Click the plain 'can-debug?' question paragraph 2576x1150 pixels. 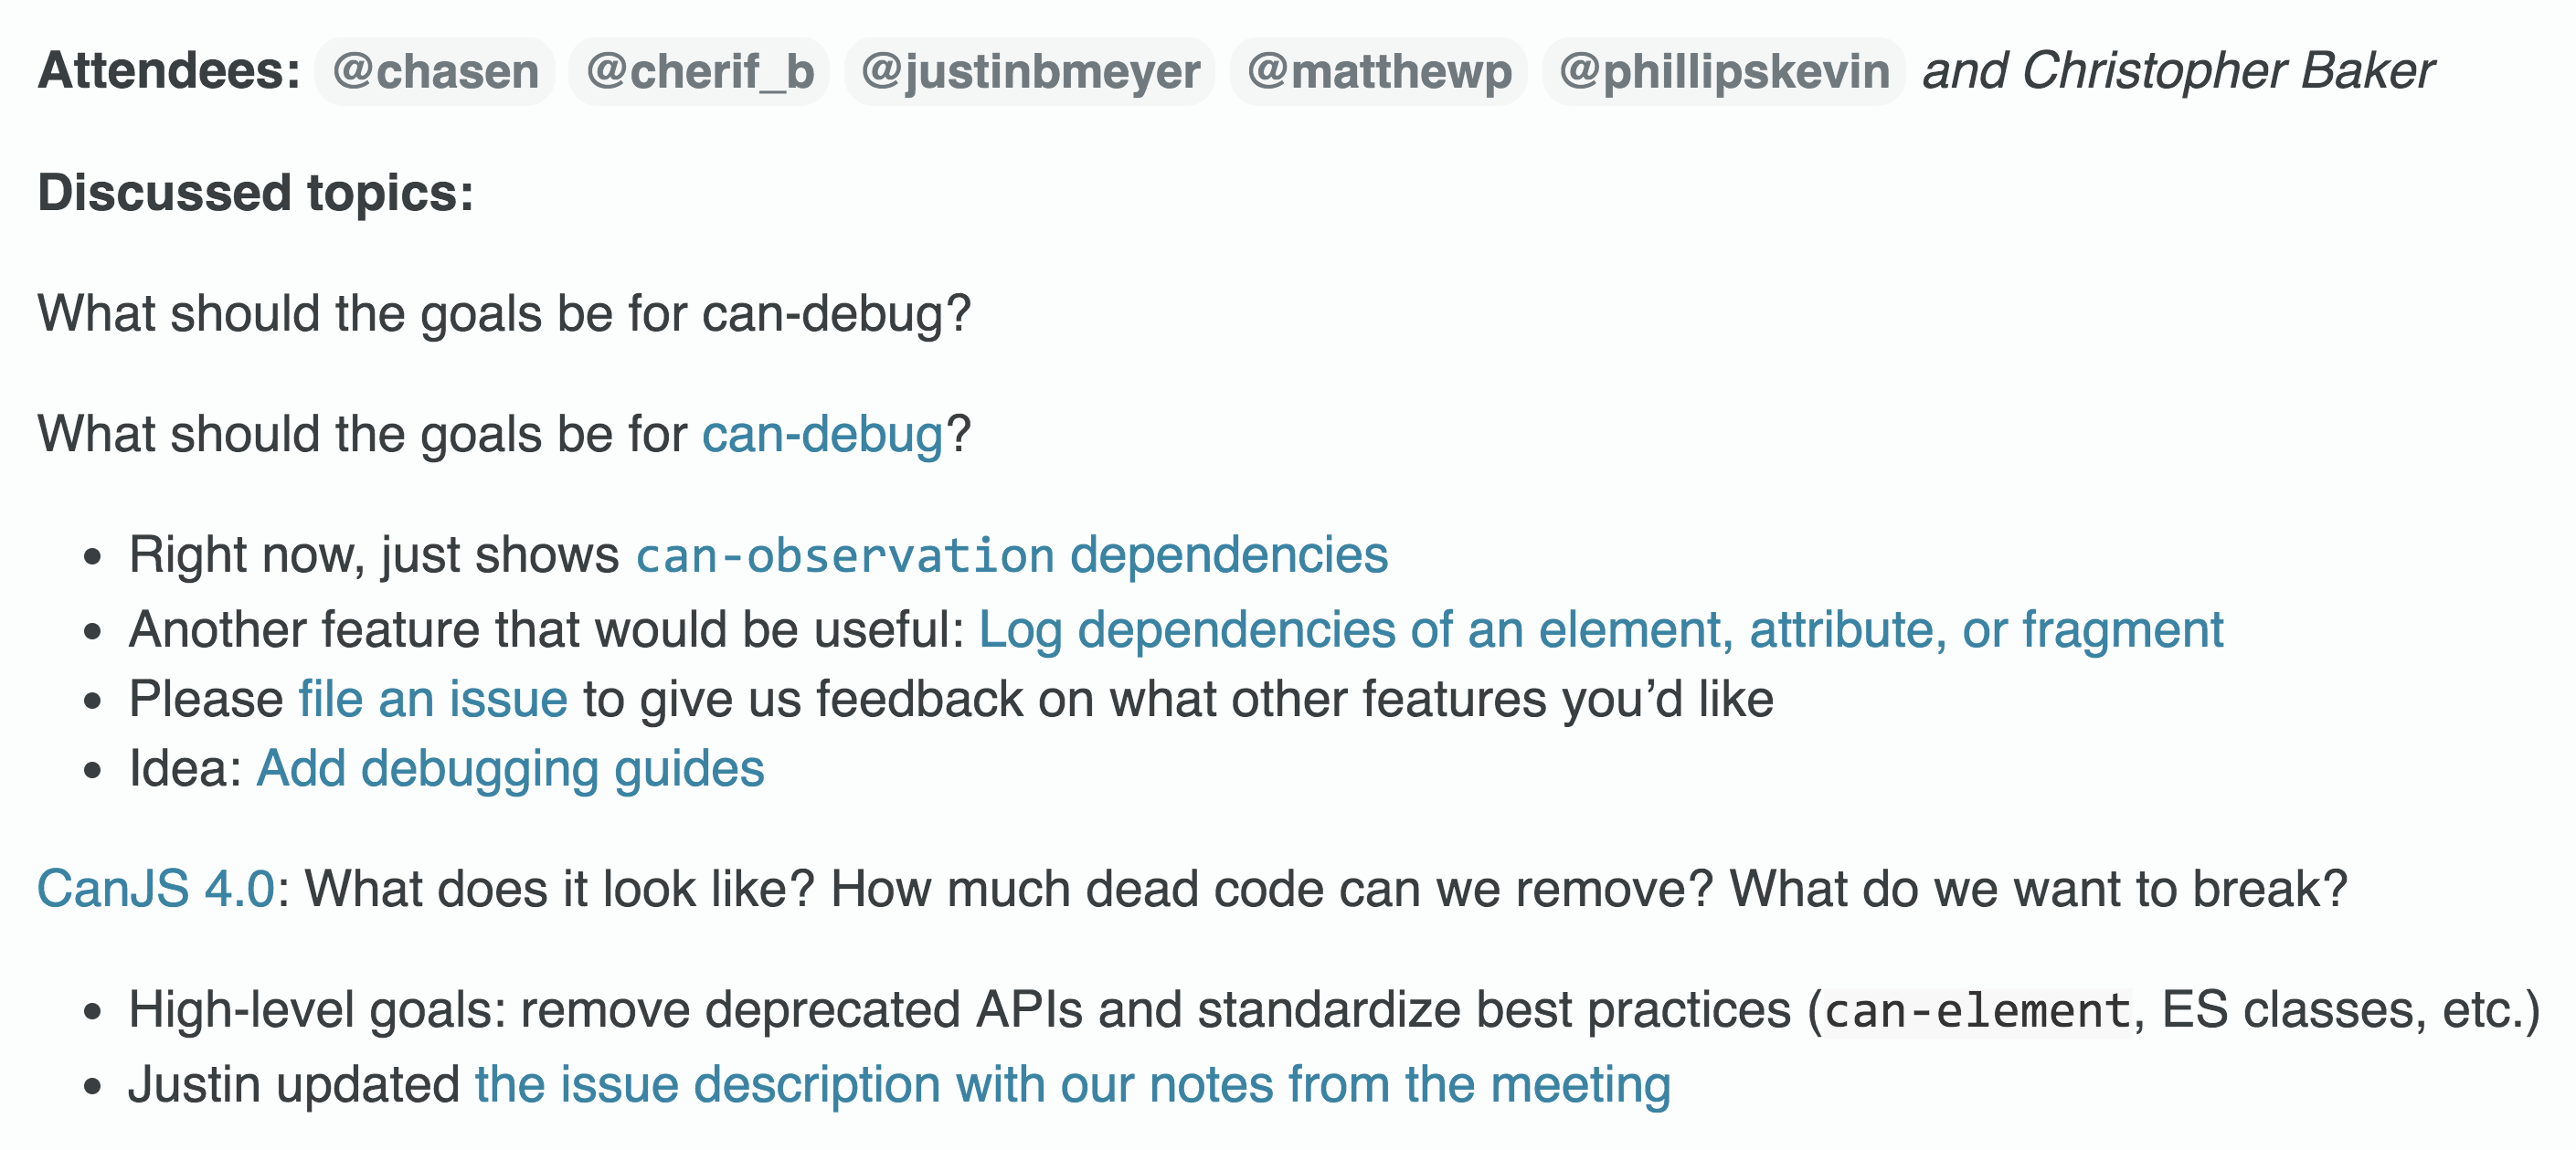point(504,314)
